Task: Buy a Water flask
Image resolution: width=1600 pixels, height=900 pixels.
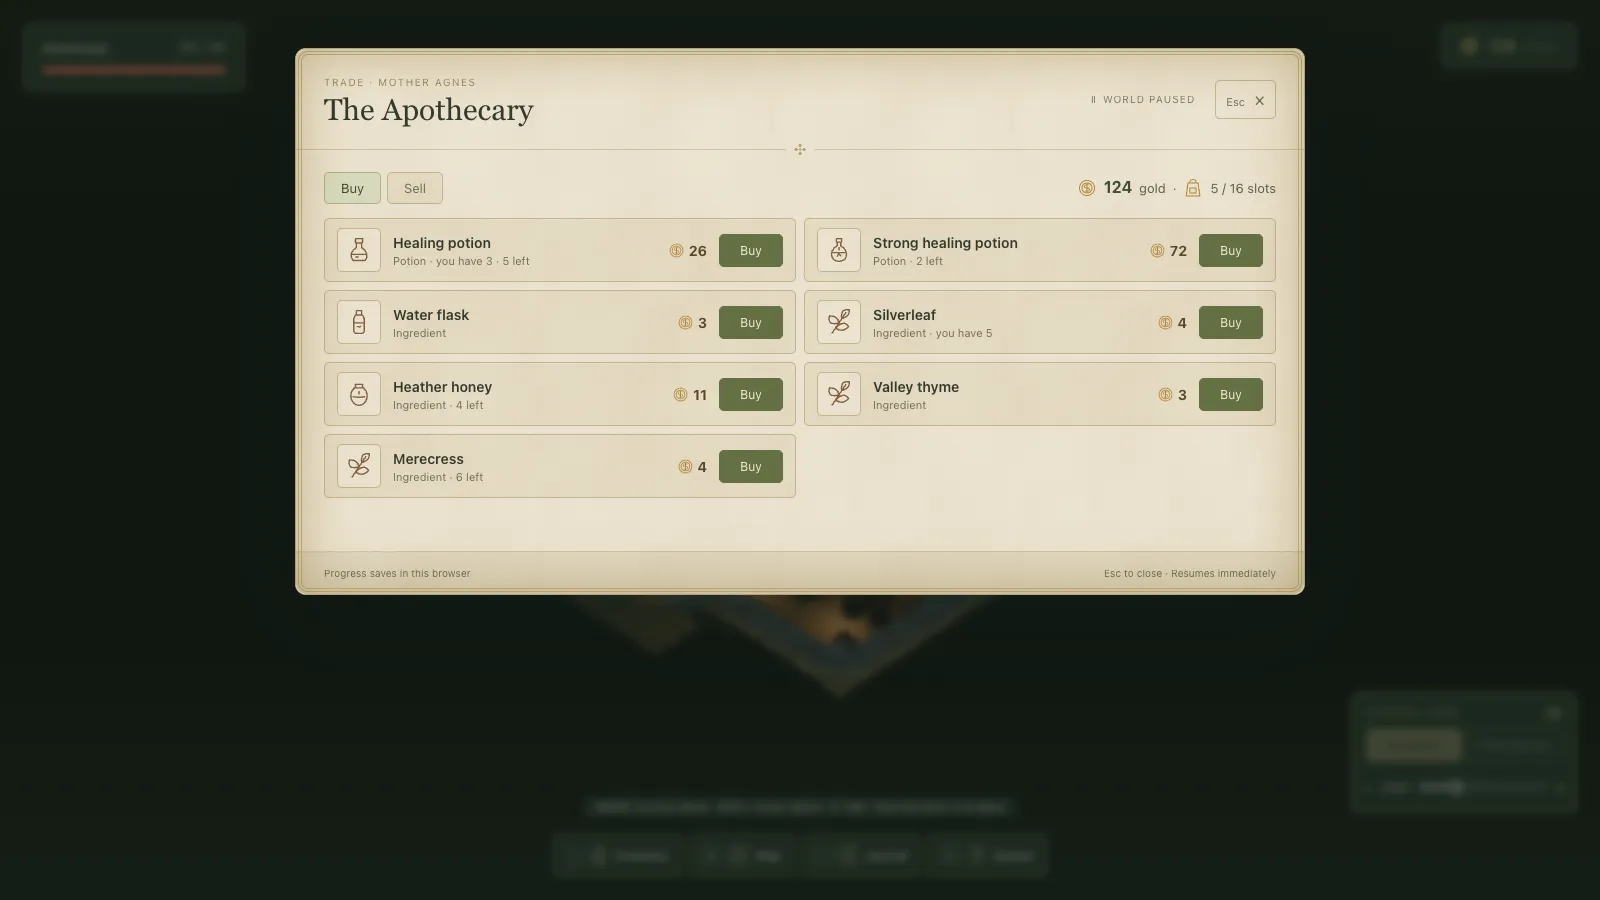Action: coord(751,323)
